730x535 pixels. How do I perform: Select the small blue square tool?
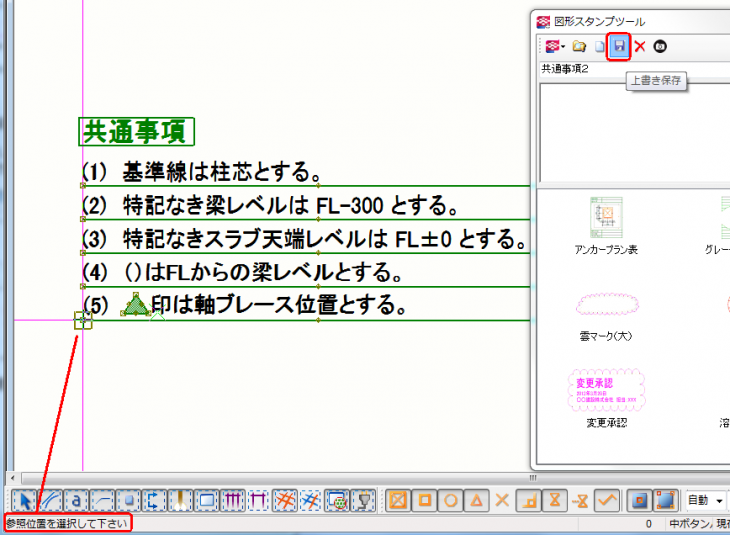click(x=128, y=501)
